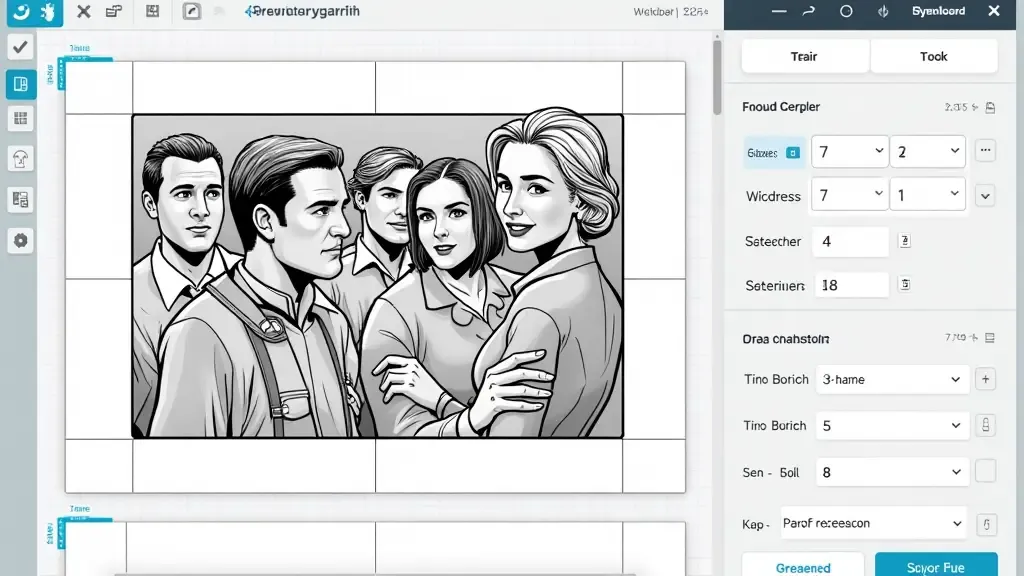Select the highlighted page layout sidebar icon

pyautogui.click(x=20, y=84)
